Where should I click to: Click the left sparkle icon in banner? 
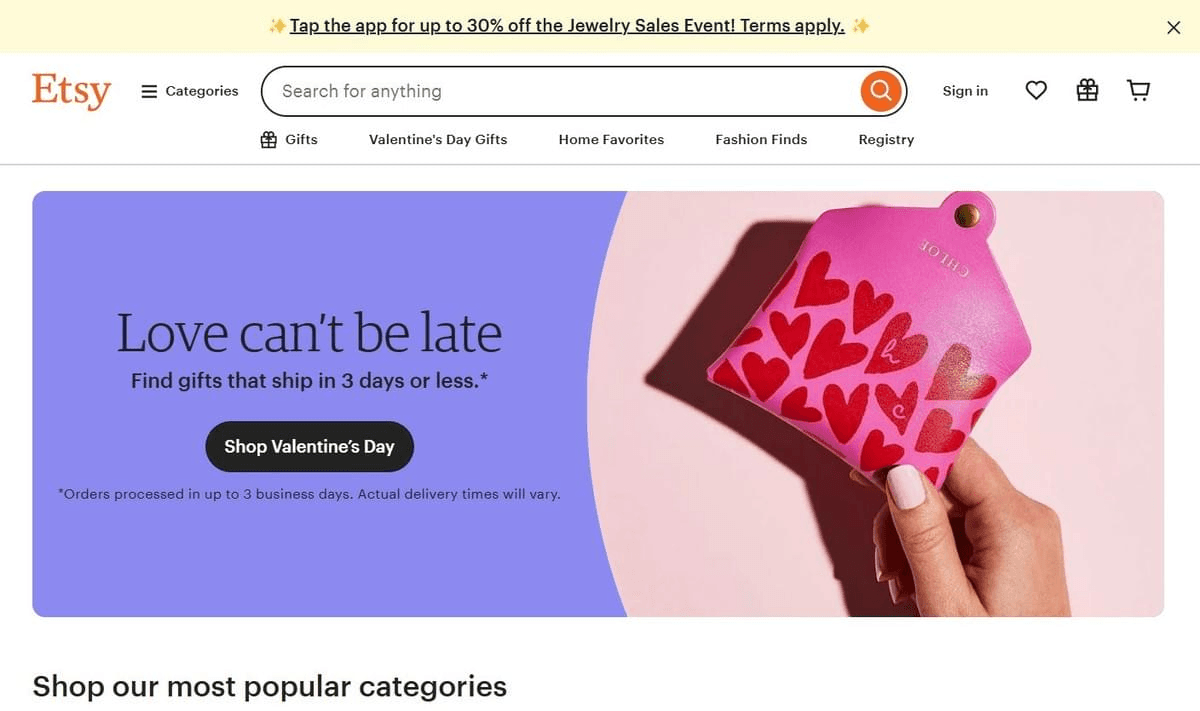click(x=277, y=26)
